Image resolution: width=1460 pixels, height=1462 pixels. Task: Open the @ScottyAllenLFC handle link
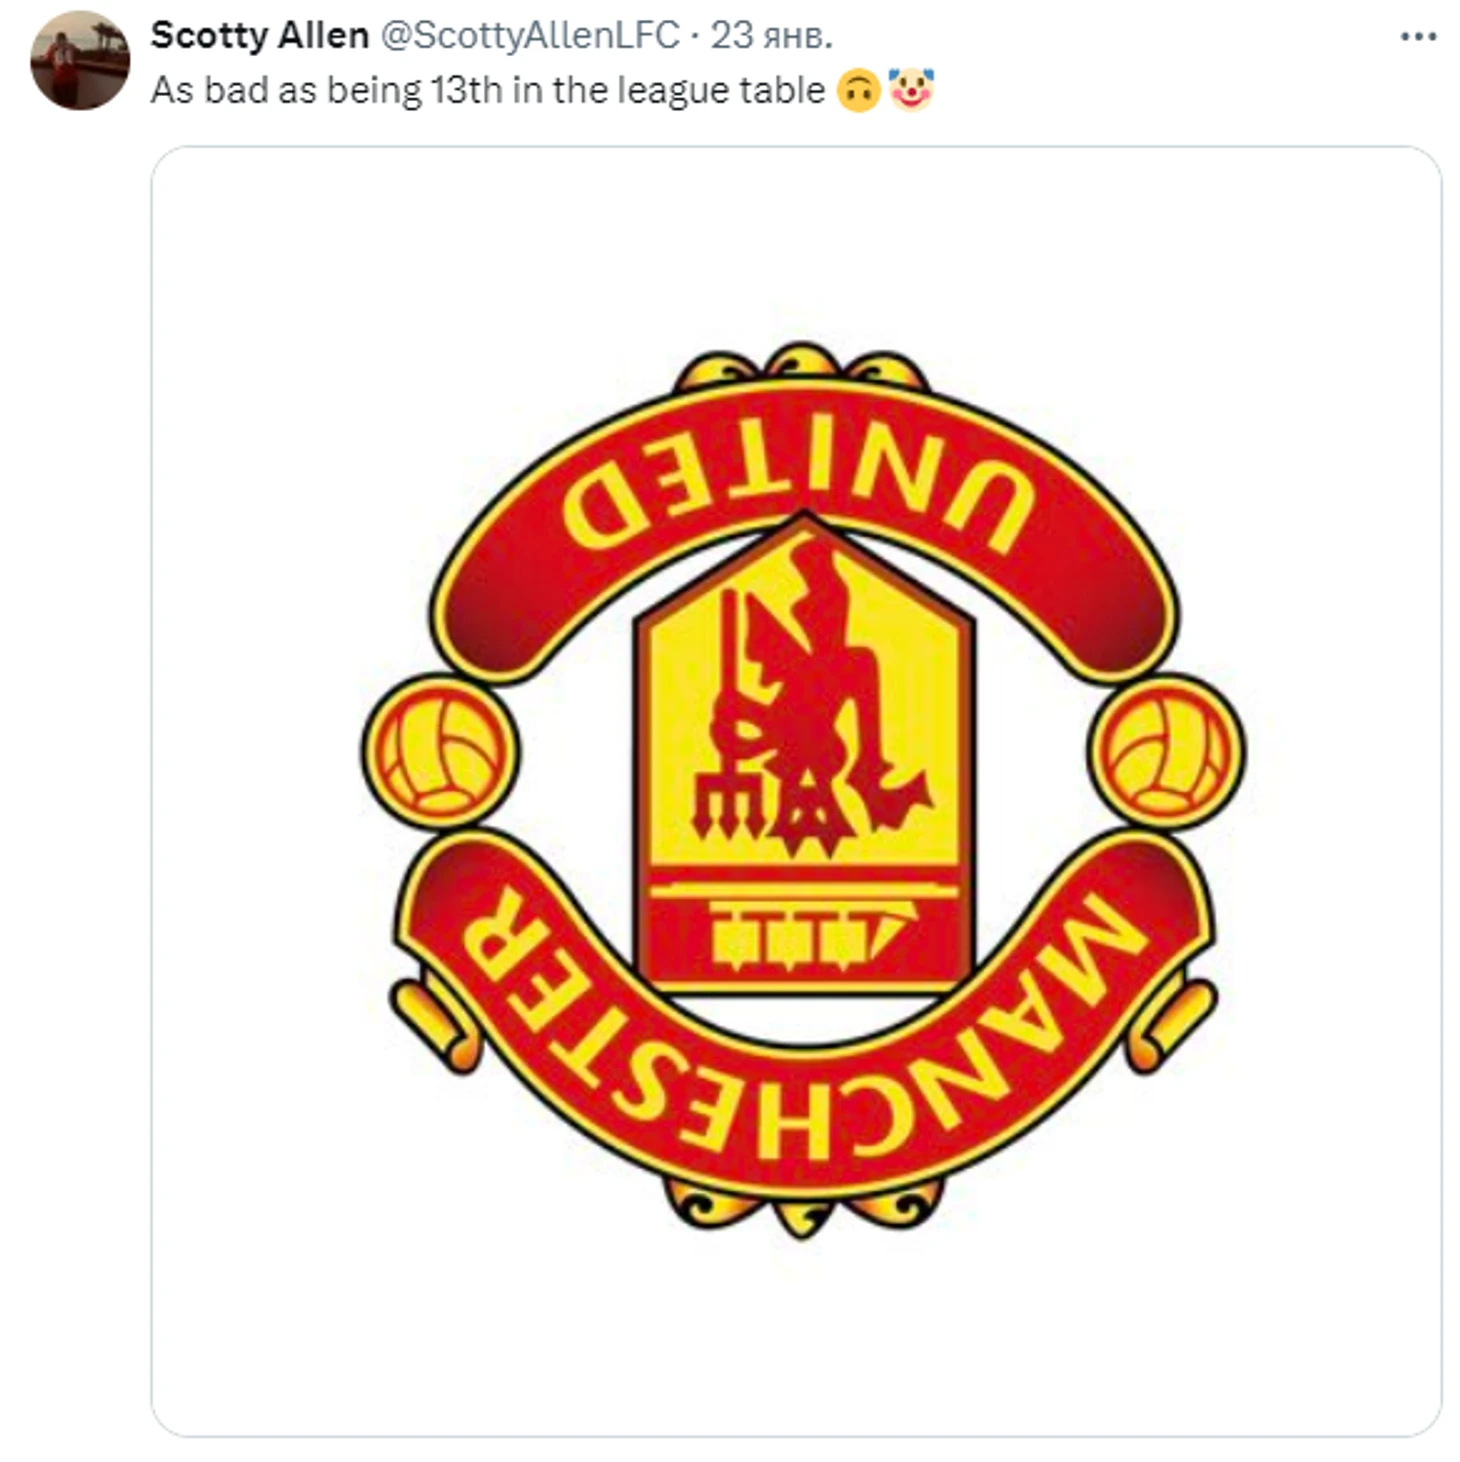pos(531,36)
